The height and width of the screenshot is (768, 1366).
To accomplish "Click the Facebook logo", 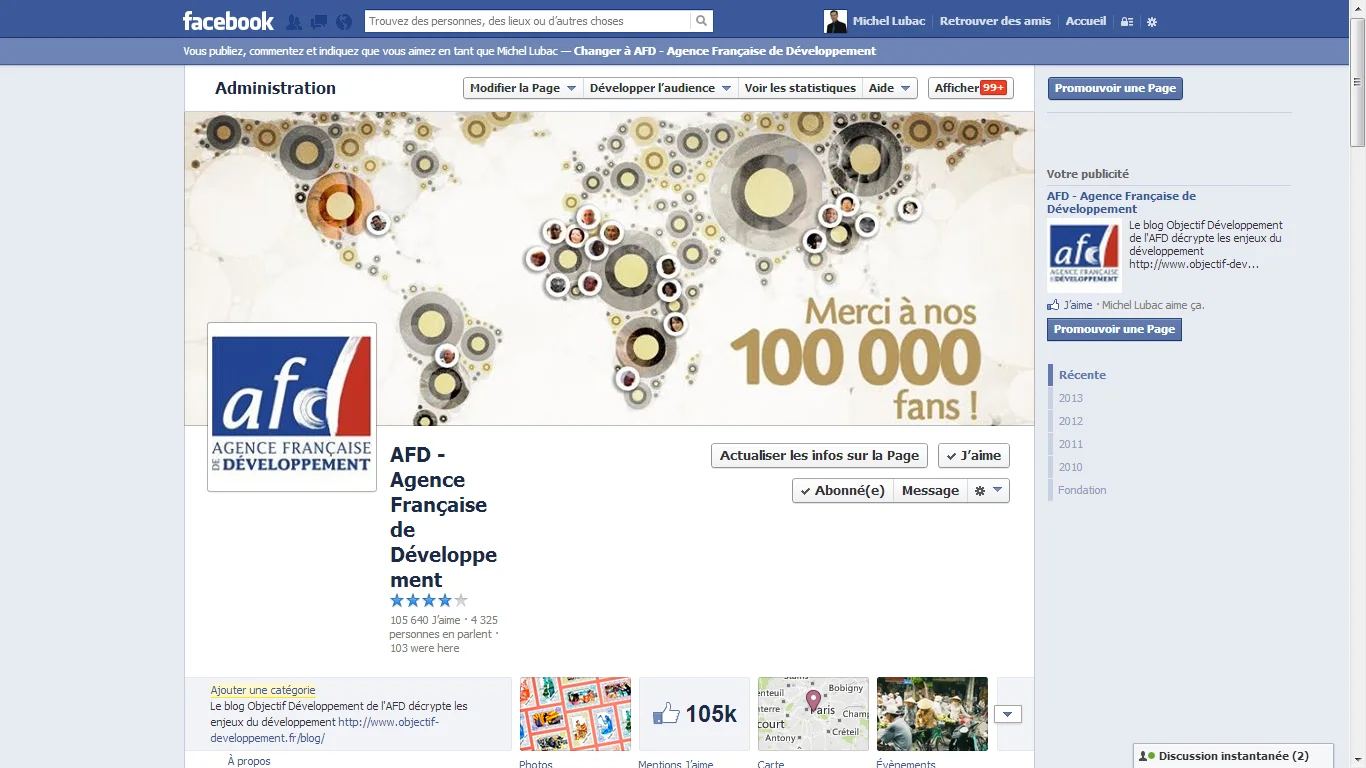I will coord(228,21).
